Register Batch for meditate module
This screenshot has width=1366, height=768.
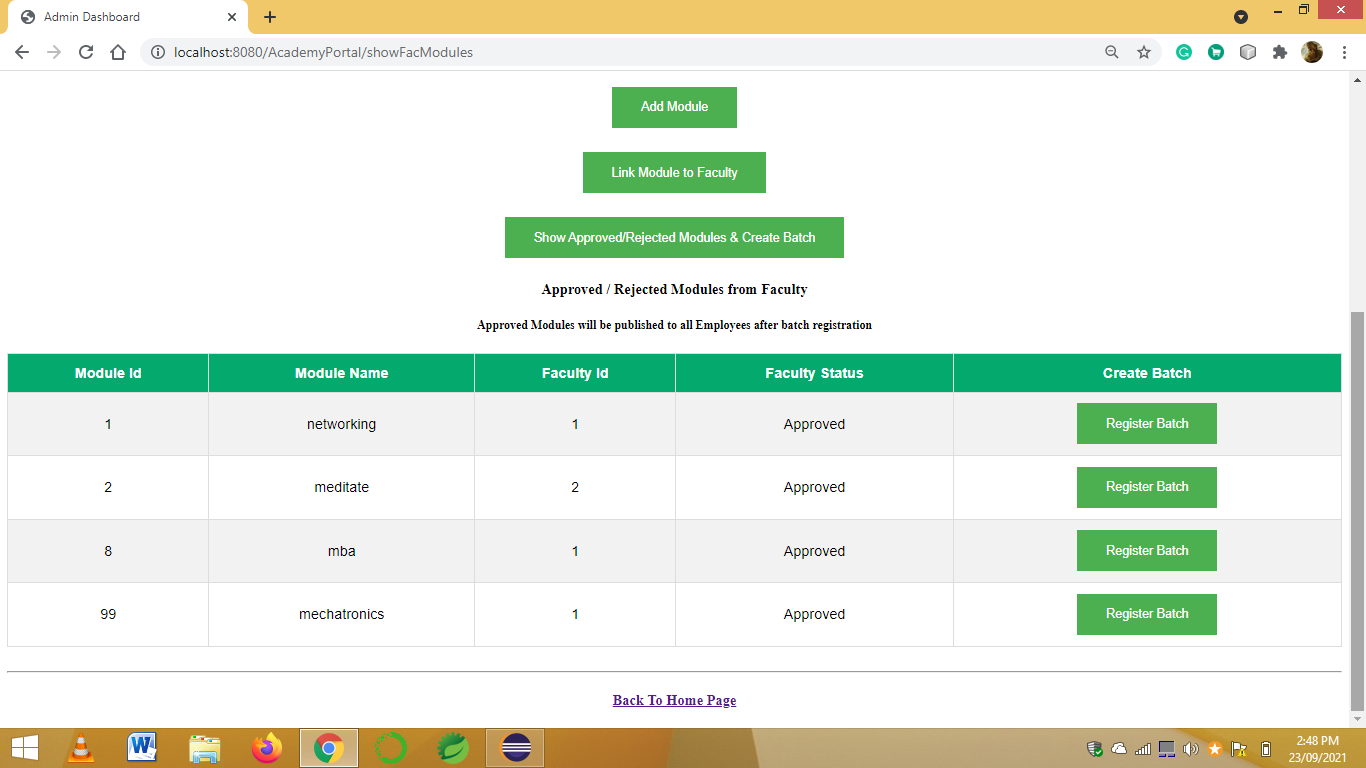1147,487
